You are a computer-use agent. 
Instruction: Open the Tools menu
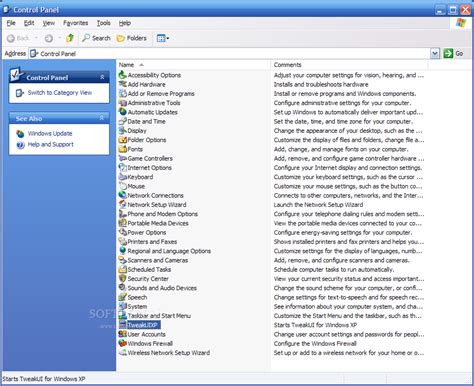point(104,23)
